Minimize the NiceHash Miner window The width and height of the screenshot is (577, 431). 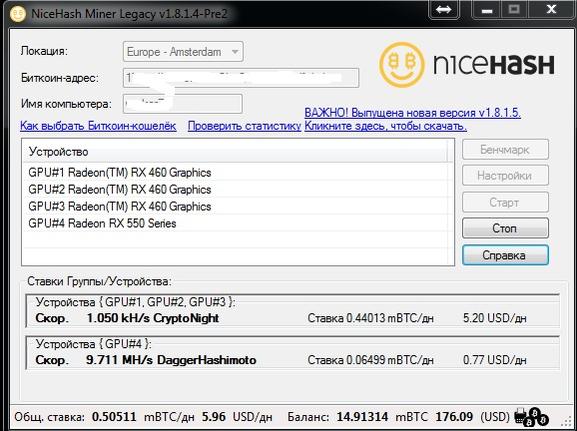pos(486,10)
